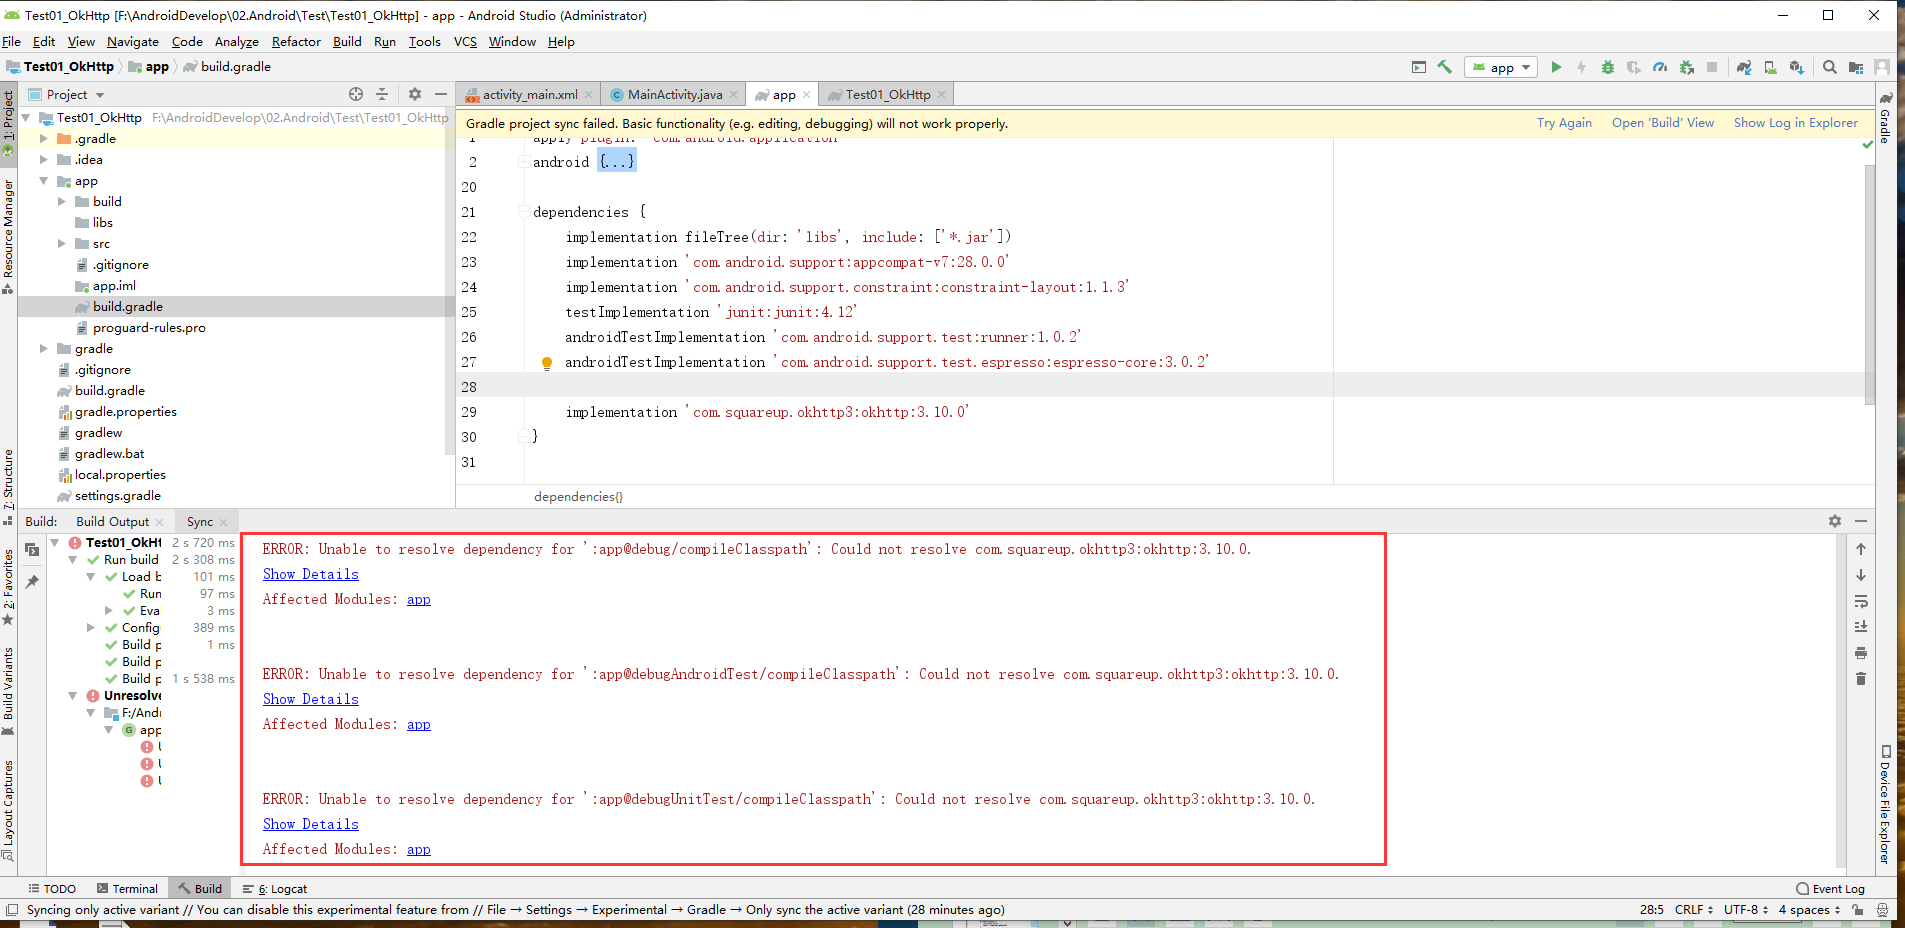This screenshot has width=1905, height=928.
Task: Expand the Config node in build tree
Action: (91, 628)
